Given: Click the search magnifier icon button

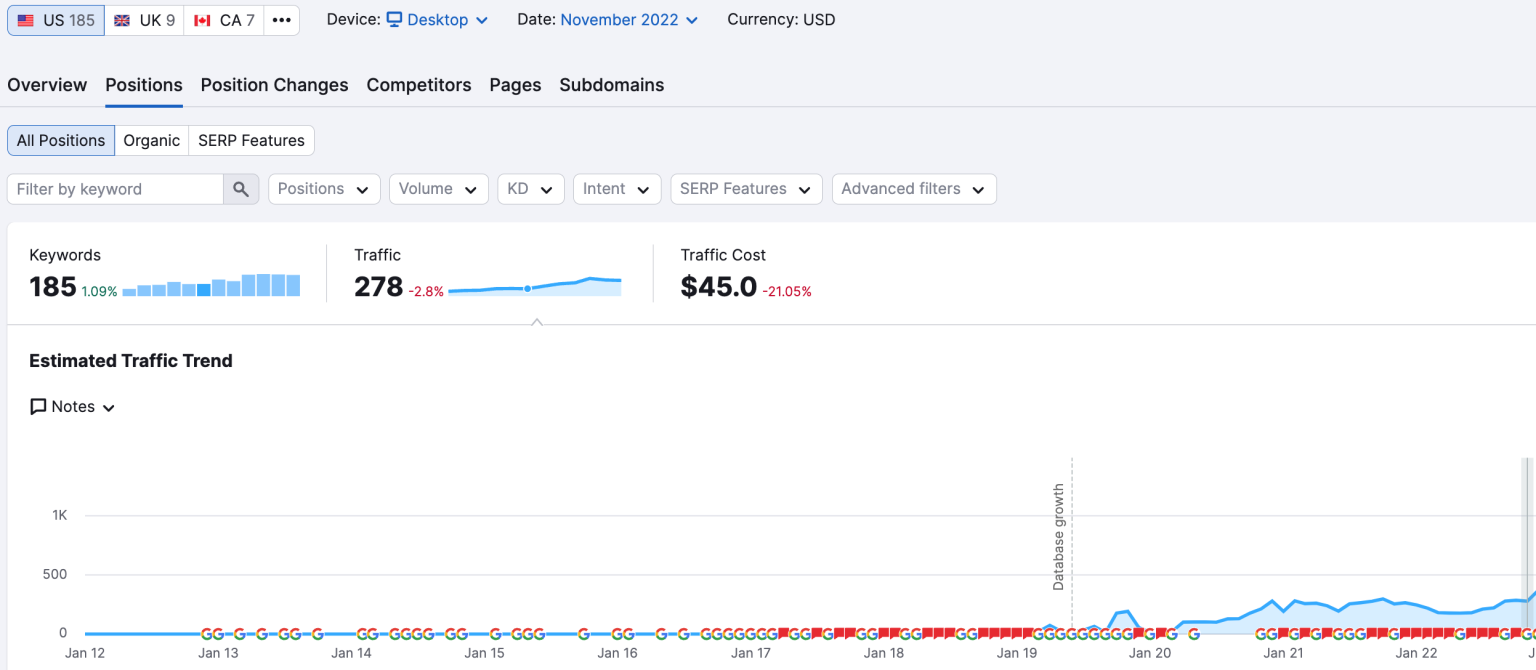Looking at the screenshot, I should pos(241,189).
